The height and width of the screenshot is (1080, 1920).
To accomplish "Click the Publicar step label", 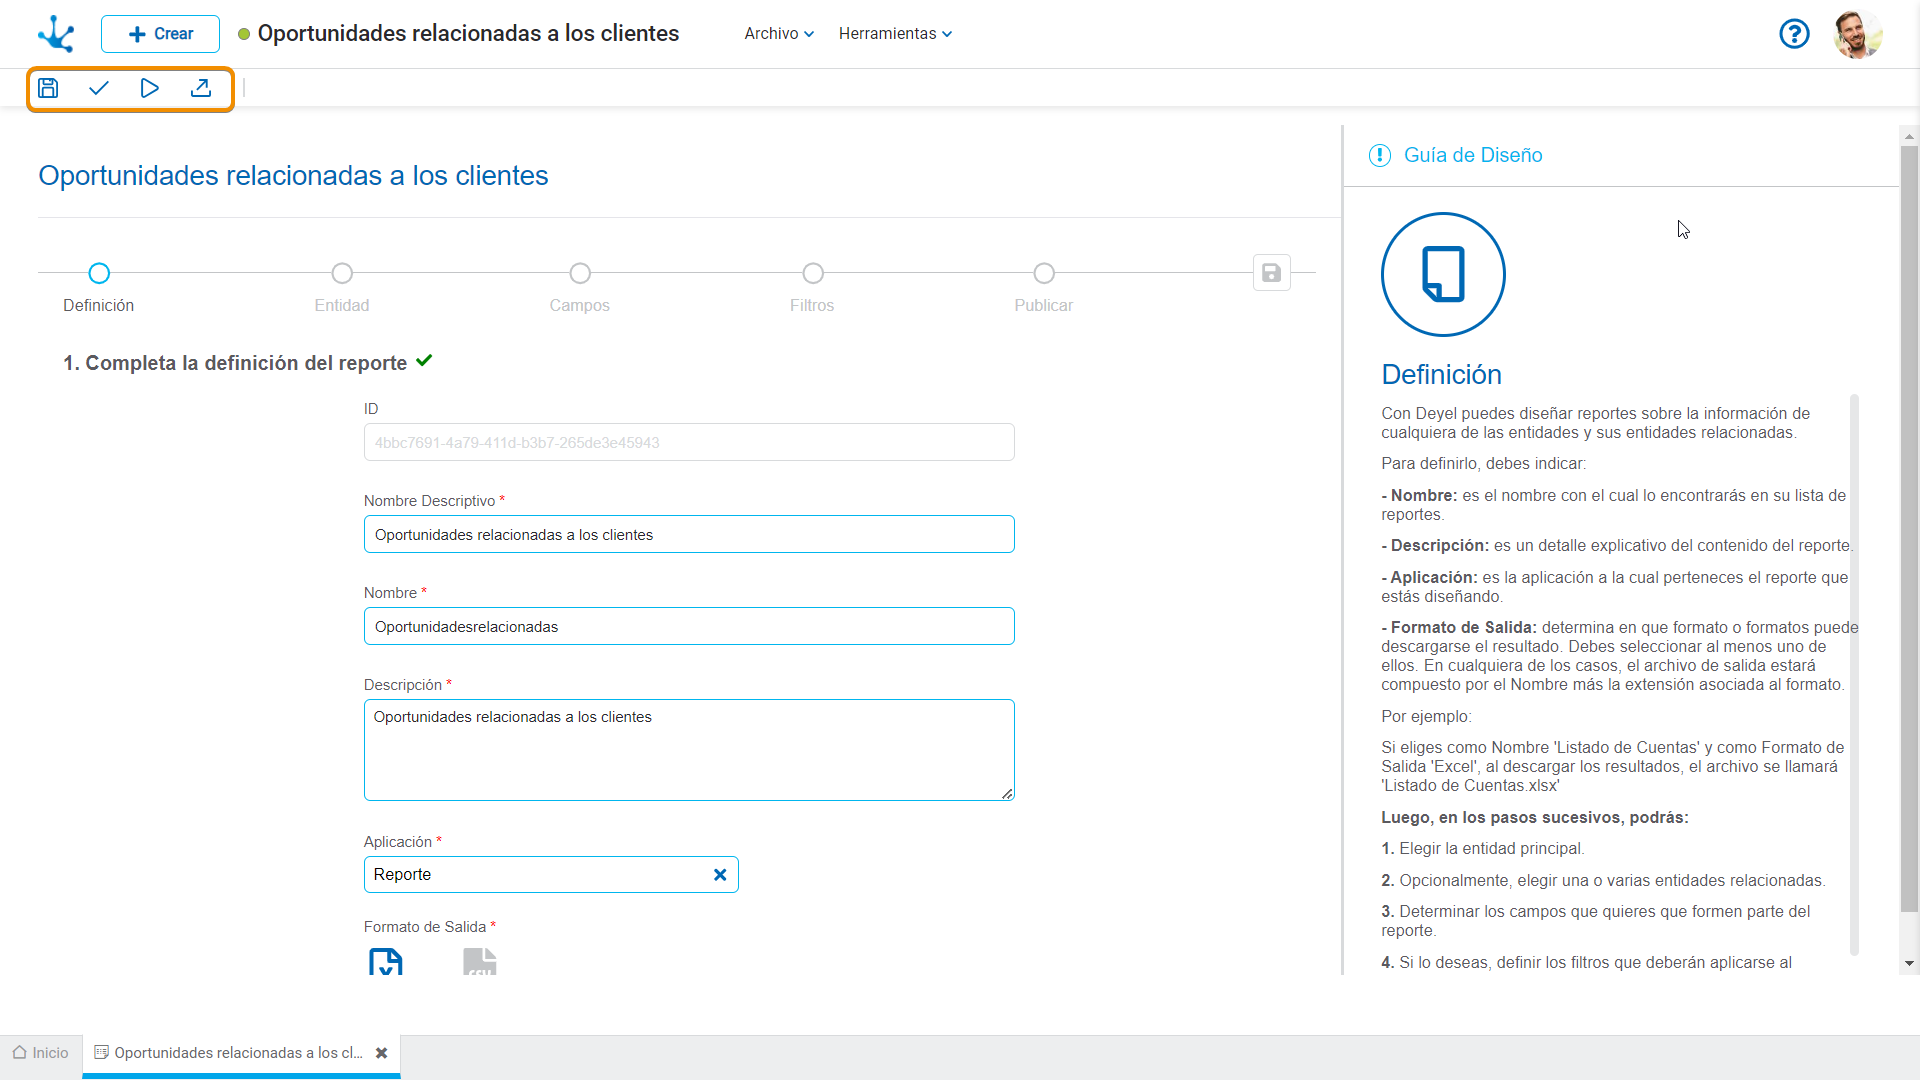I will tap(1043, 306).
